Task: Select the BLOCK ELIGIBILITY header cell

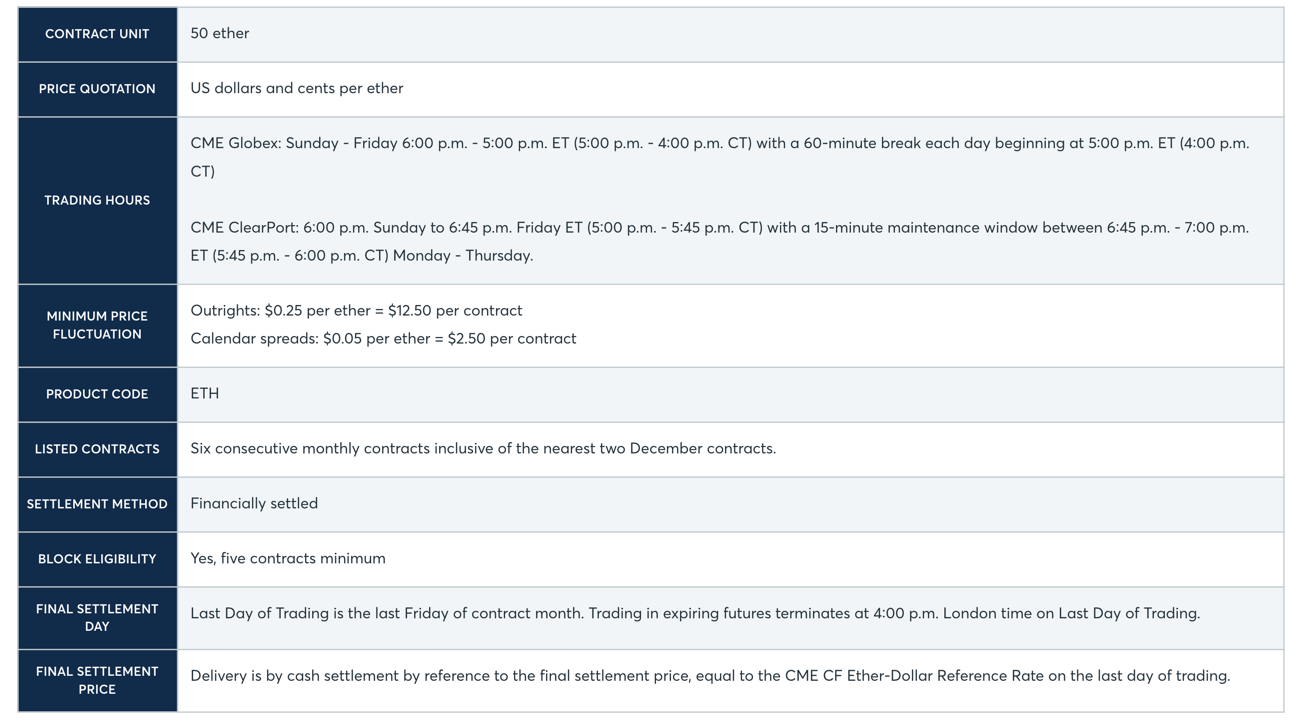Action: (97, 559)
